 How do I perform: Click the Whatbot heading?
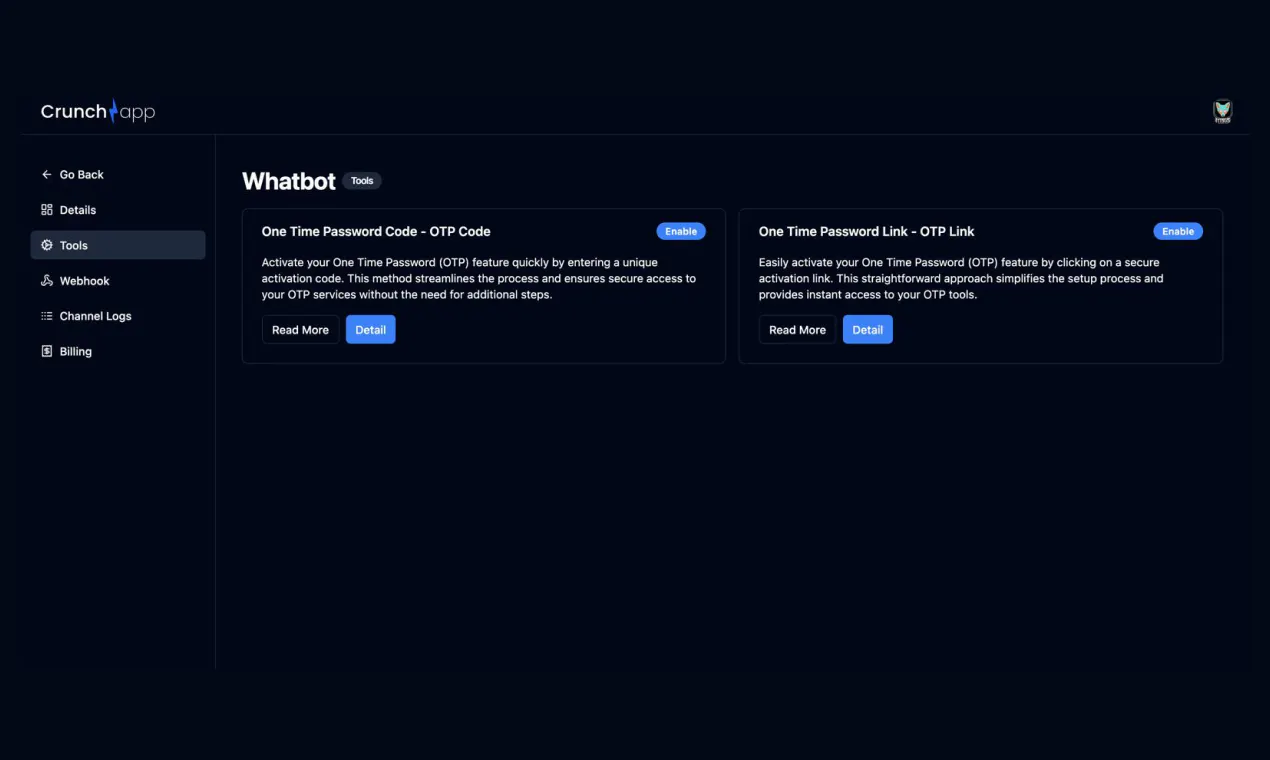[x=289, y=181]
